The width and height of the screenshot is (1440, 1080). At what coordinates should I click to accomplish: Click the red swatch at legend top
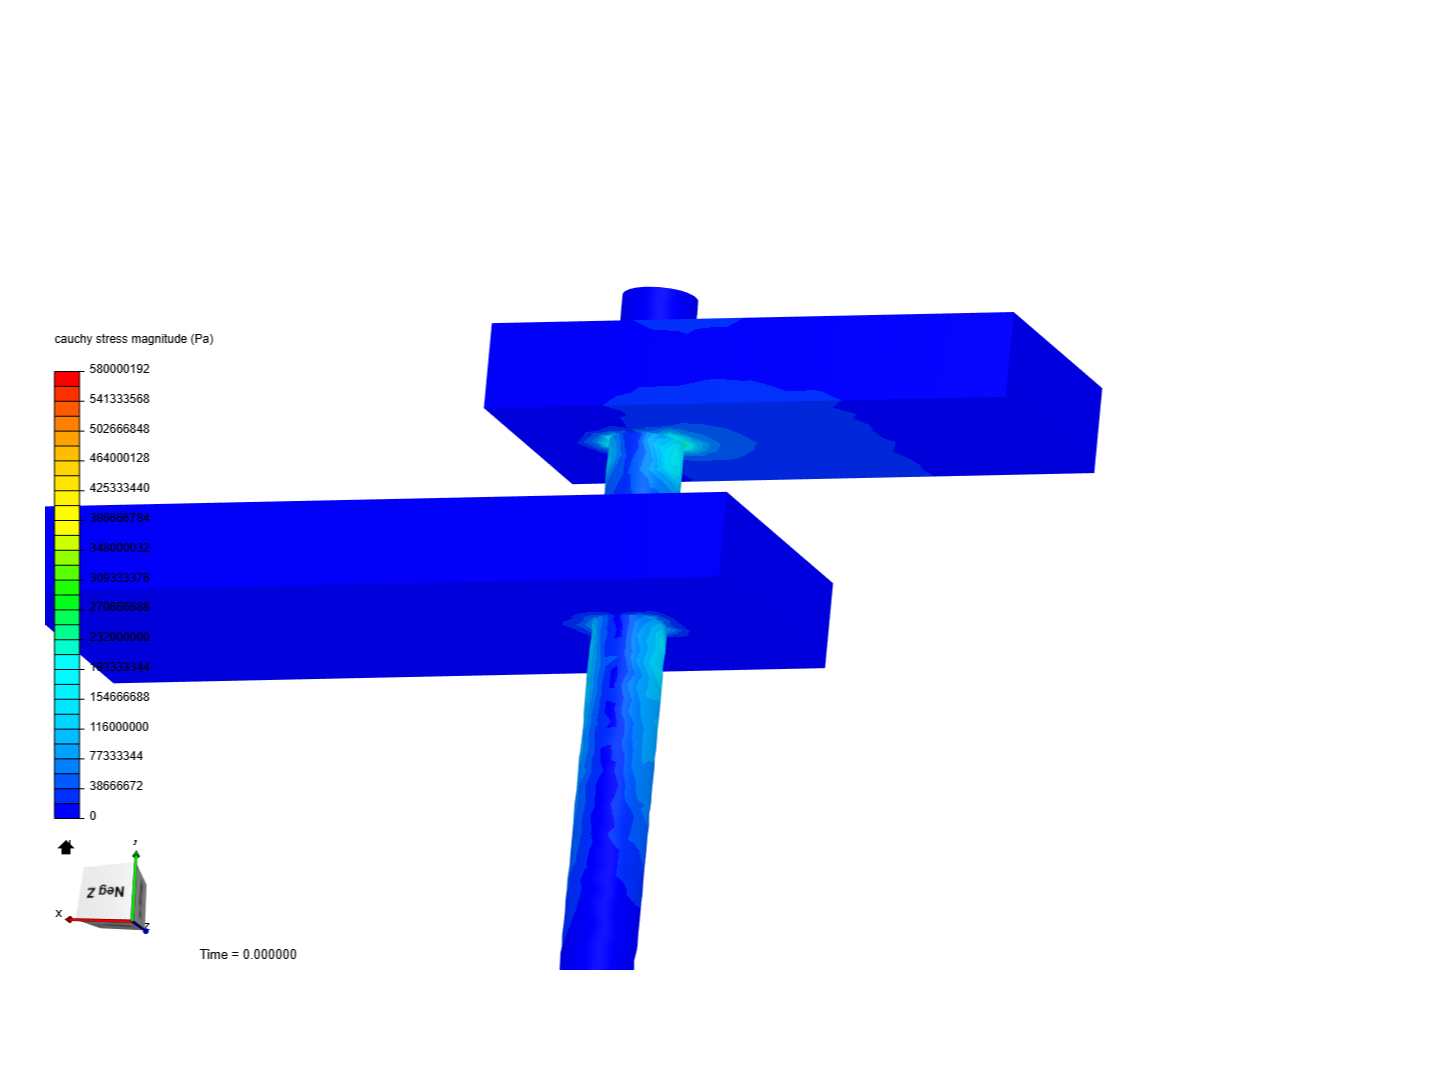(67, 379)
